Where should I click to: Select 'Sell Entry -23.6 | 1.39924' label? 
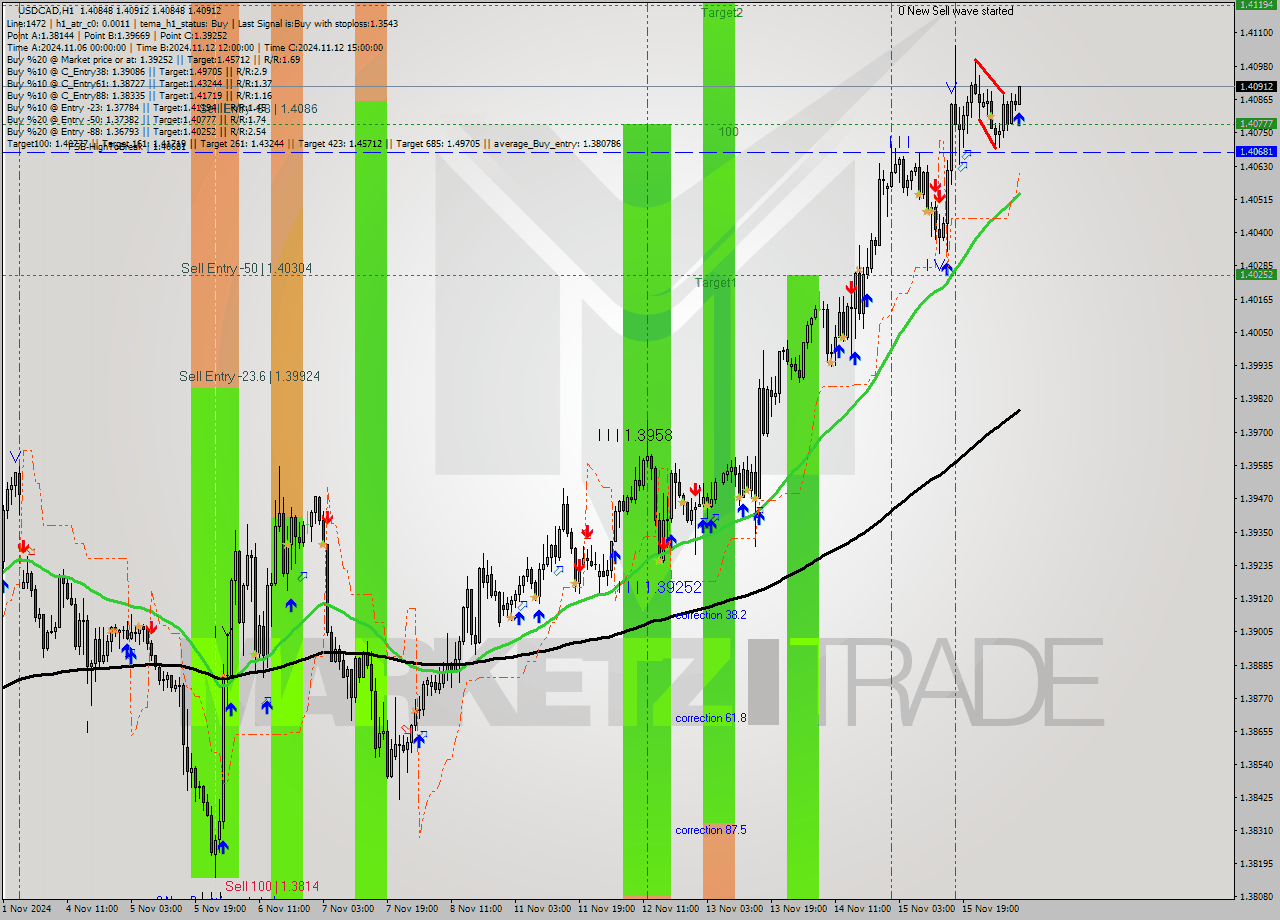(249, 376)
